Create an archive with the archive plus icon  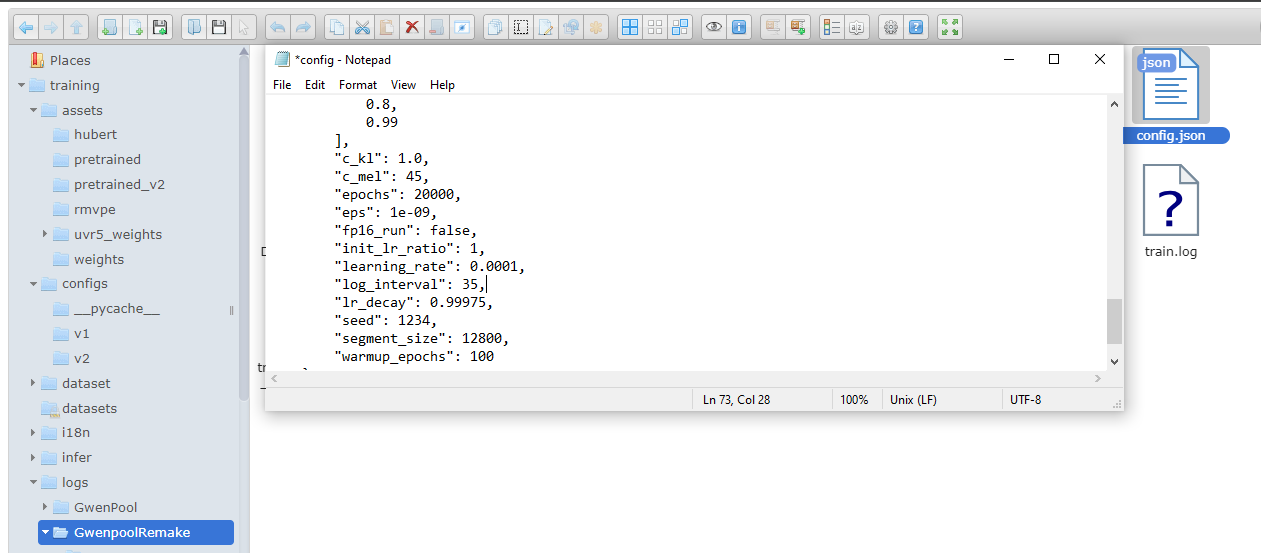[797, 27]
